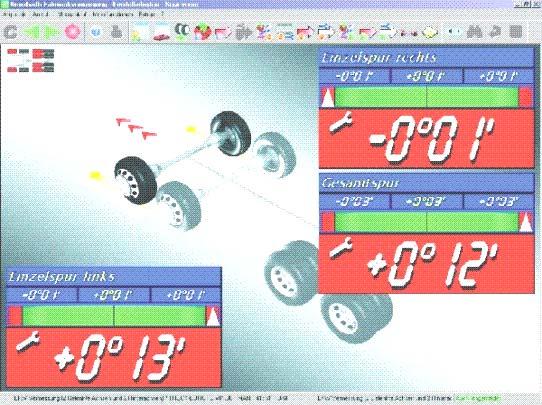Click the blue globe toolbar icon
This screenshot has width=542, height=405.
coord(96,32)
